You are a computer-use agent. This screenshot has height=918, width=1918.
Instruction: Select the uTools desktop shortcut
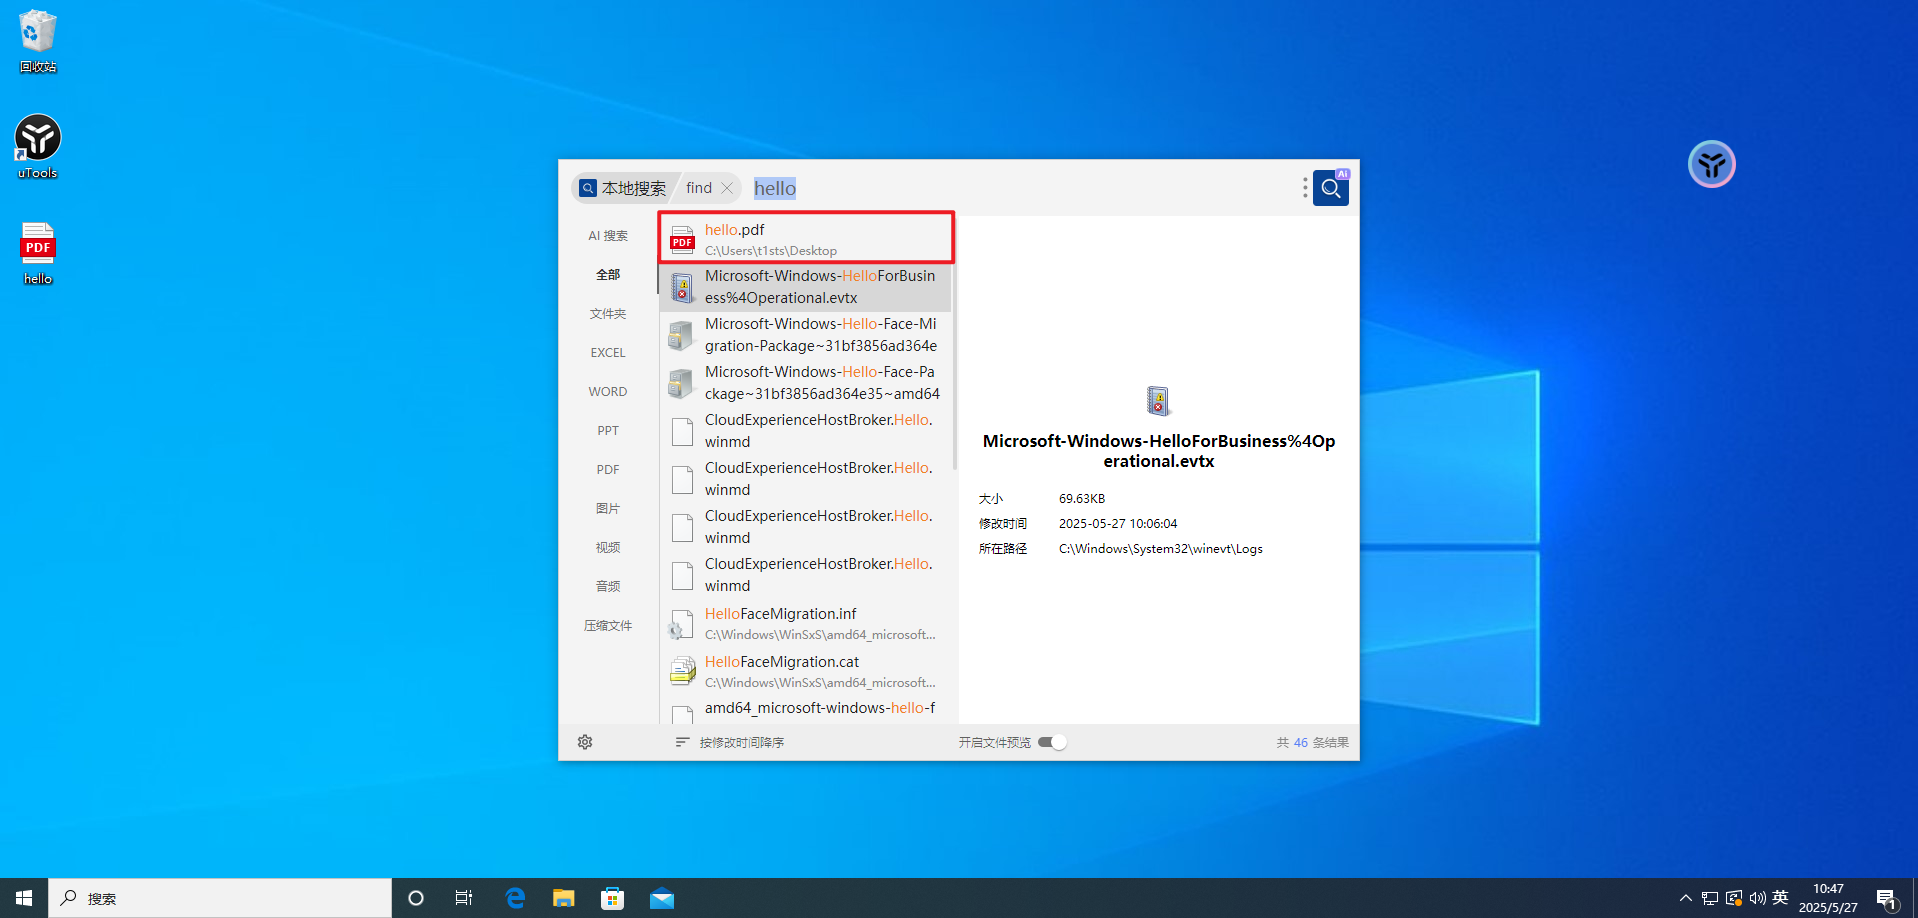(x=38, y=147)
